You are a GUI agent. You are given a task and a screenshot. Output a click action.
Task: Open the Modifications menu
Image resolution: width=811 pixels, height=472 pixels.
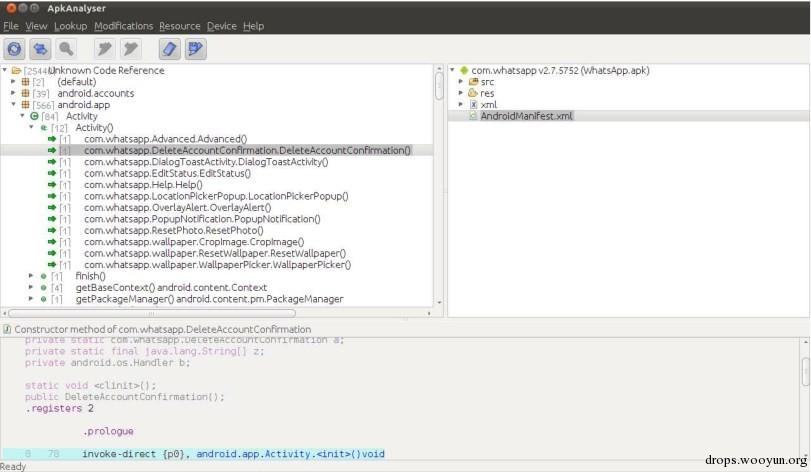[124, 26]
